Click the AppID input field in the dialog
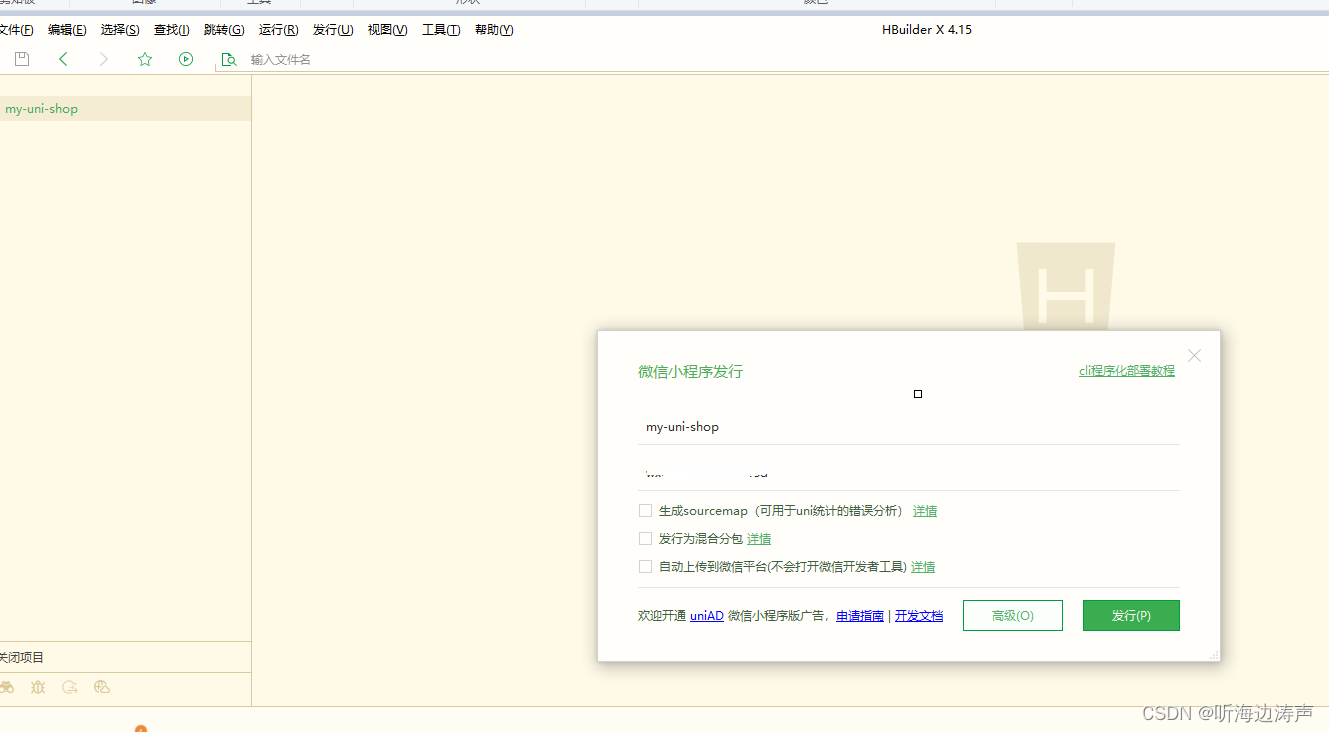The image size is (1329, 732). pos(909,472)
